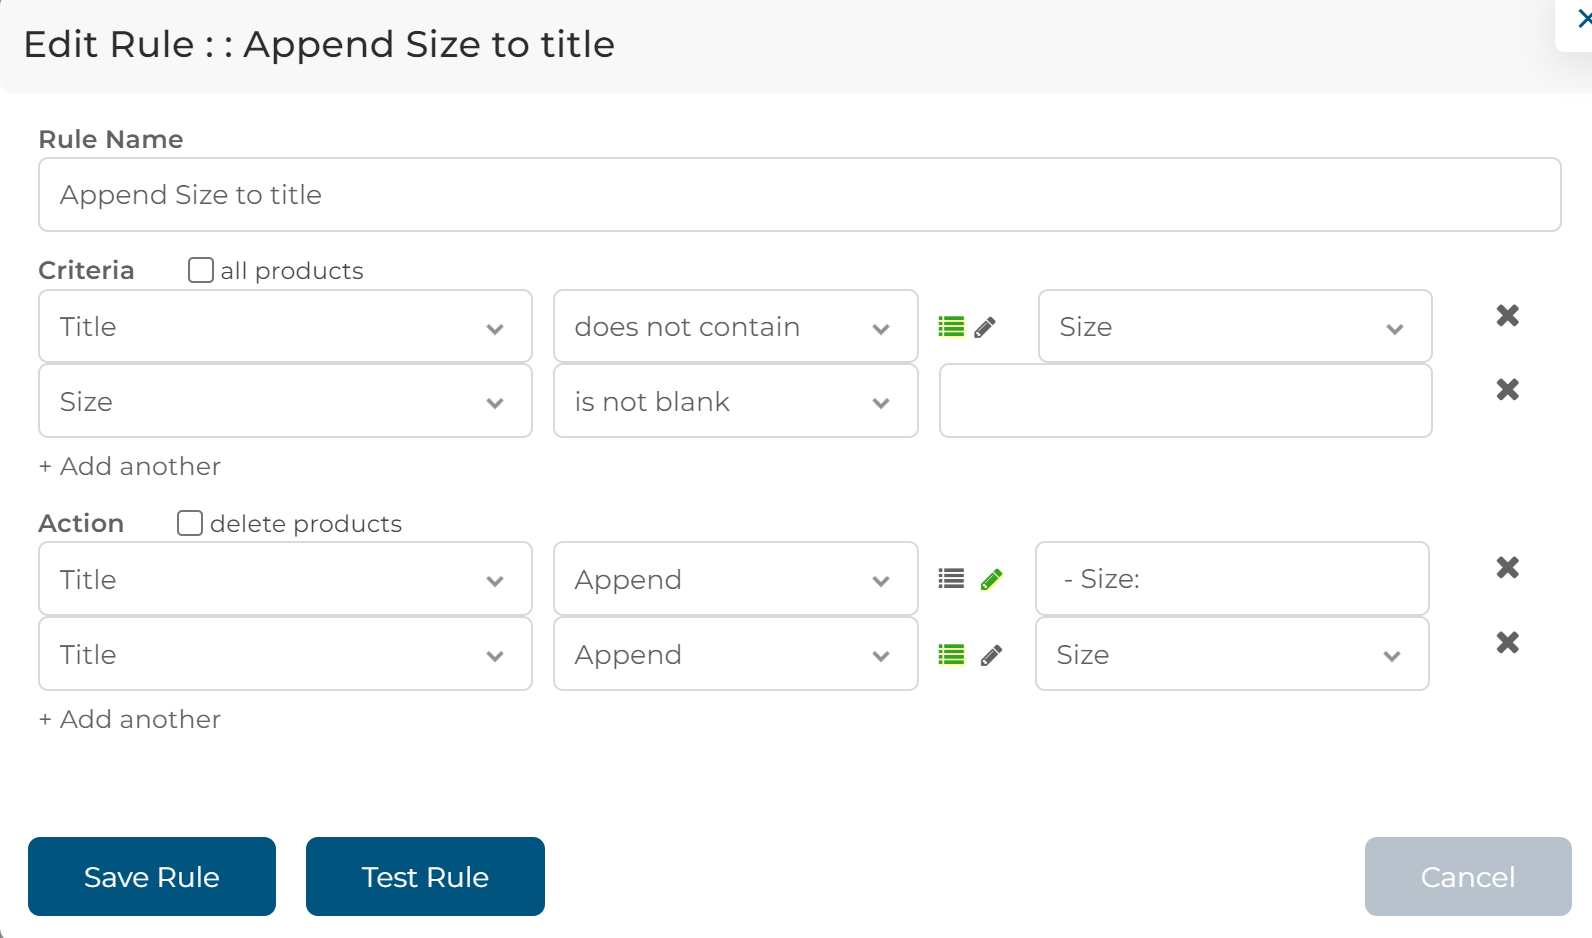Click green list icon in second action row
This screenshot has height=938, width=1592.
(x=951, y=655)
